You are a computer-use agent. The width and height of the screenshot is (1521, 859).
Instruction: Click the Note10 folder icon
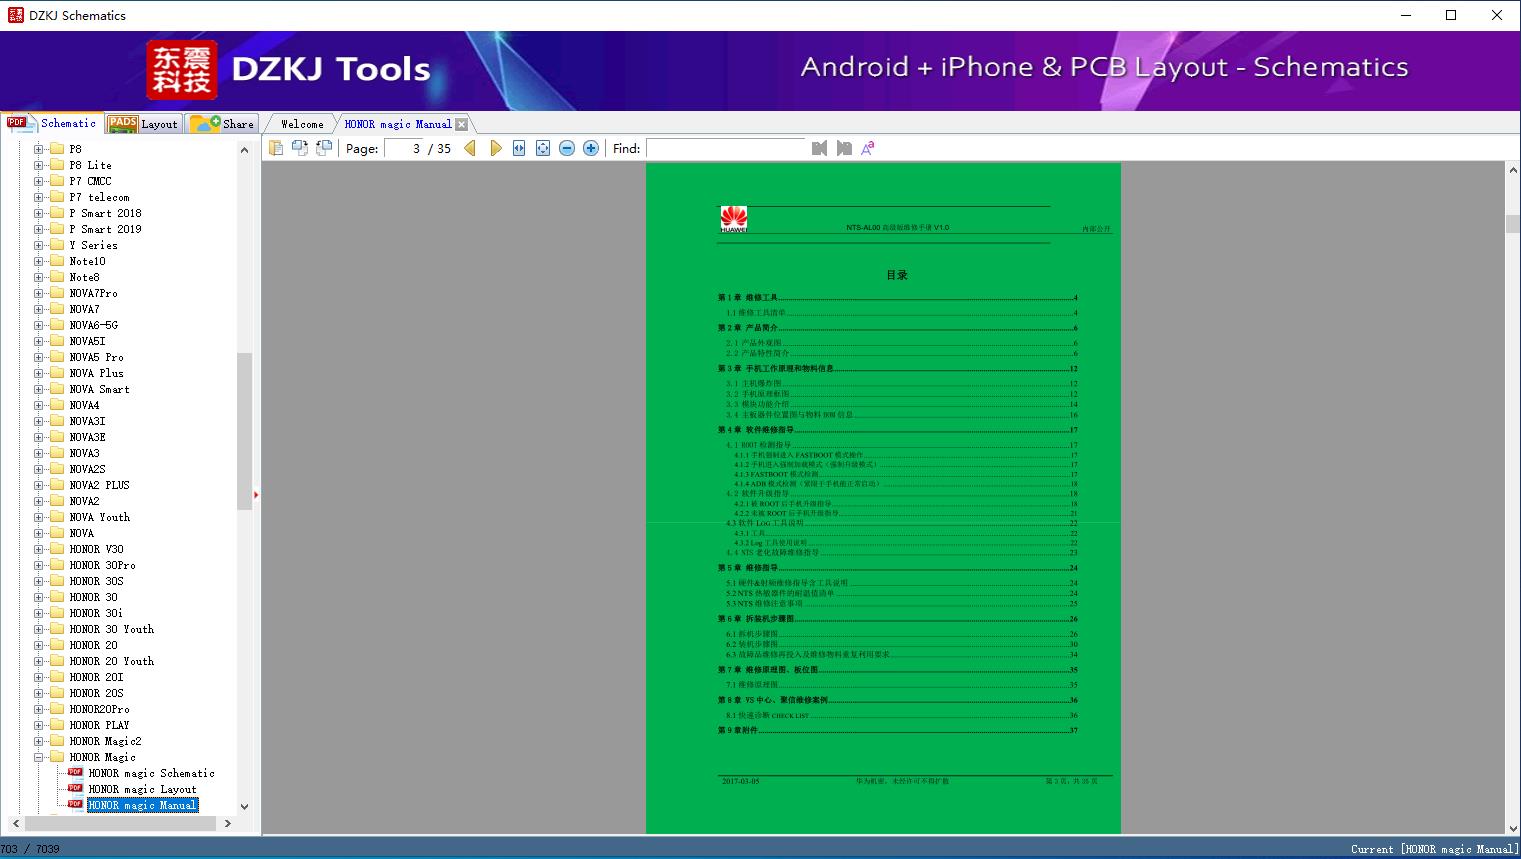click(57, 261)
